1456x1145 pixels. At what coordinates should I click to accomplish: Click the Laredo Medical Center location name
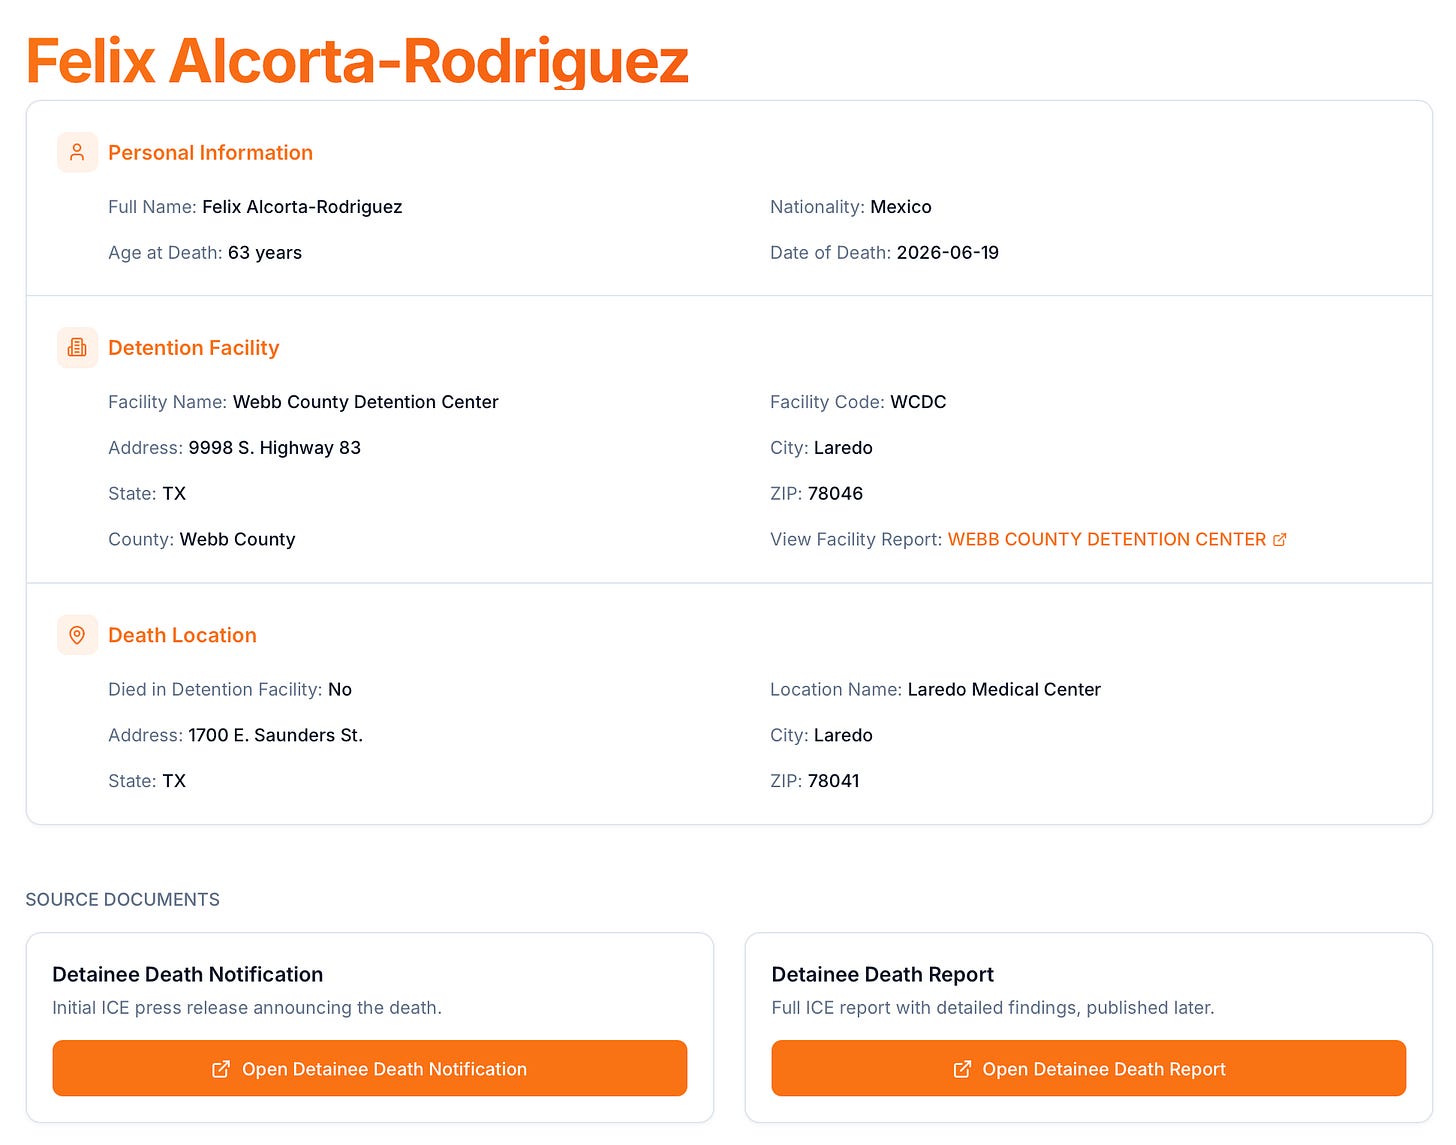pos(1004,689)
